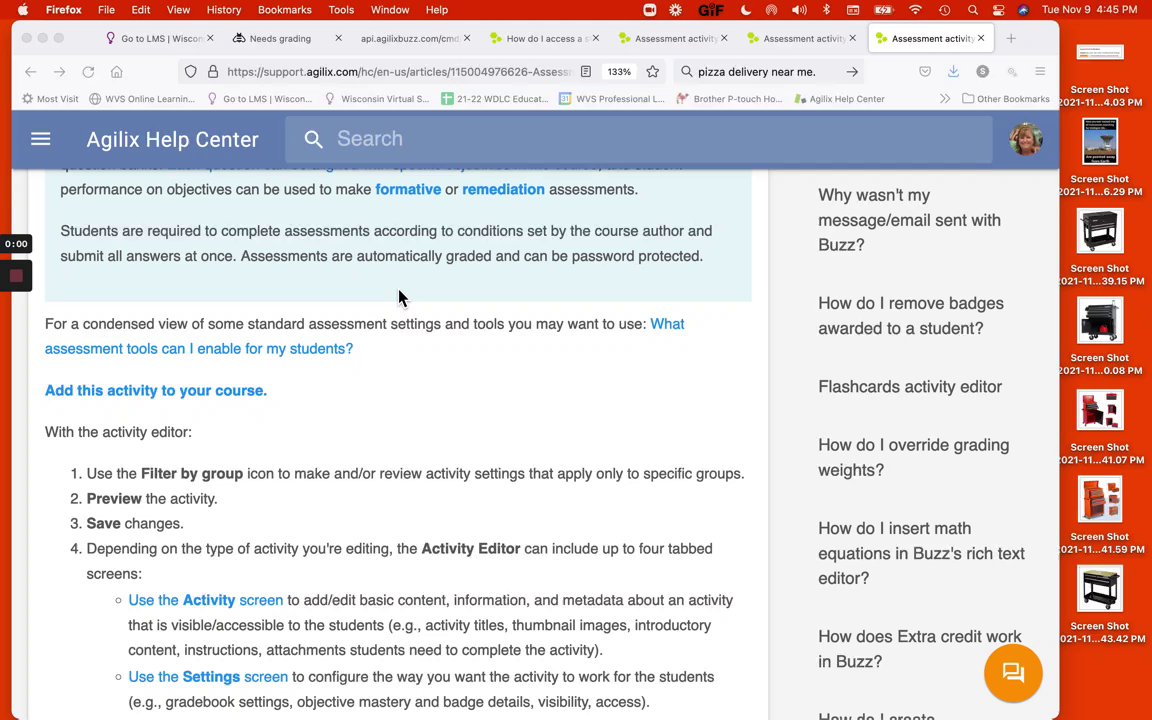The image size is (1152, 720).
Task: Open the Firefox application menu icon
Action: 1040,71
